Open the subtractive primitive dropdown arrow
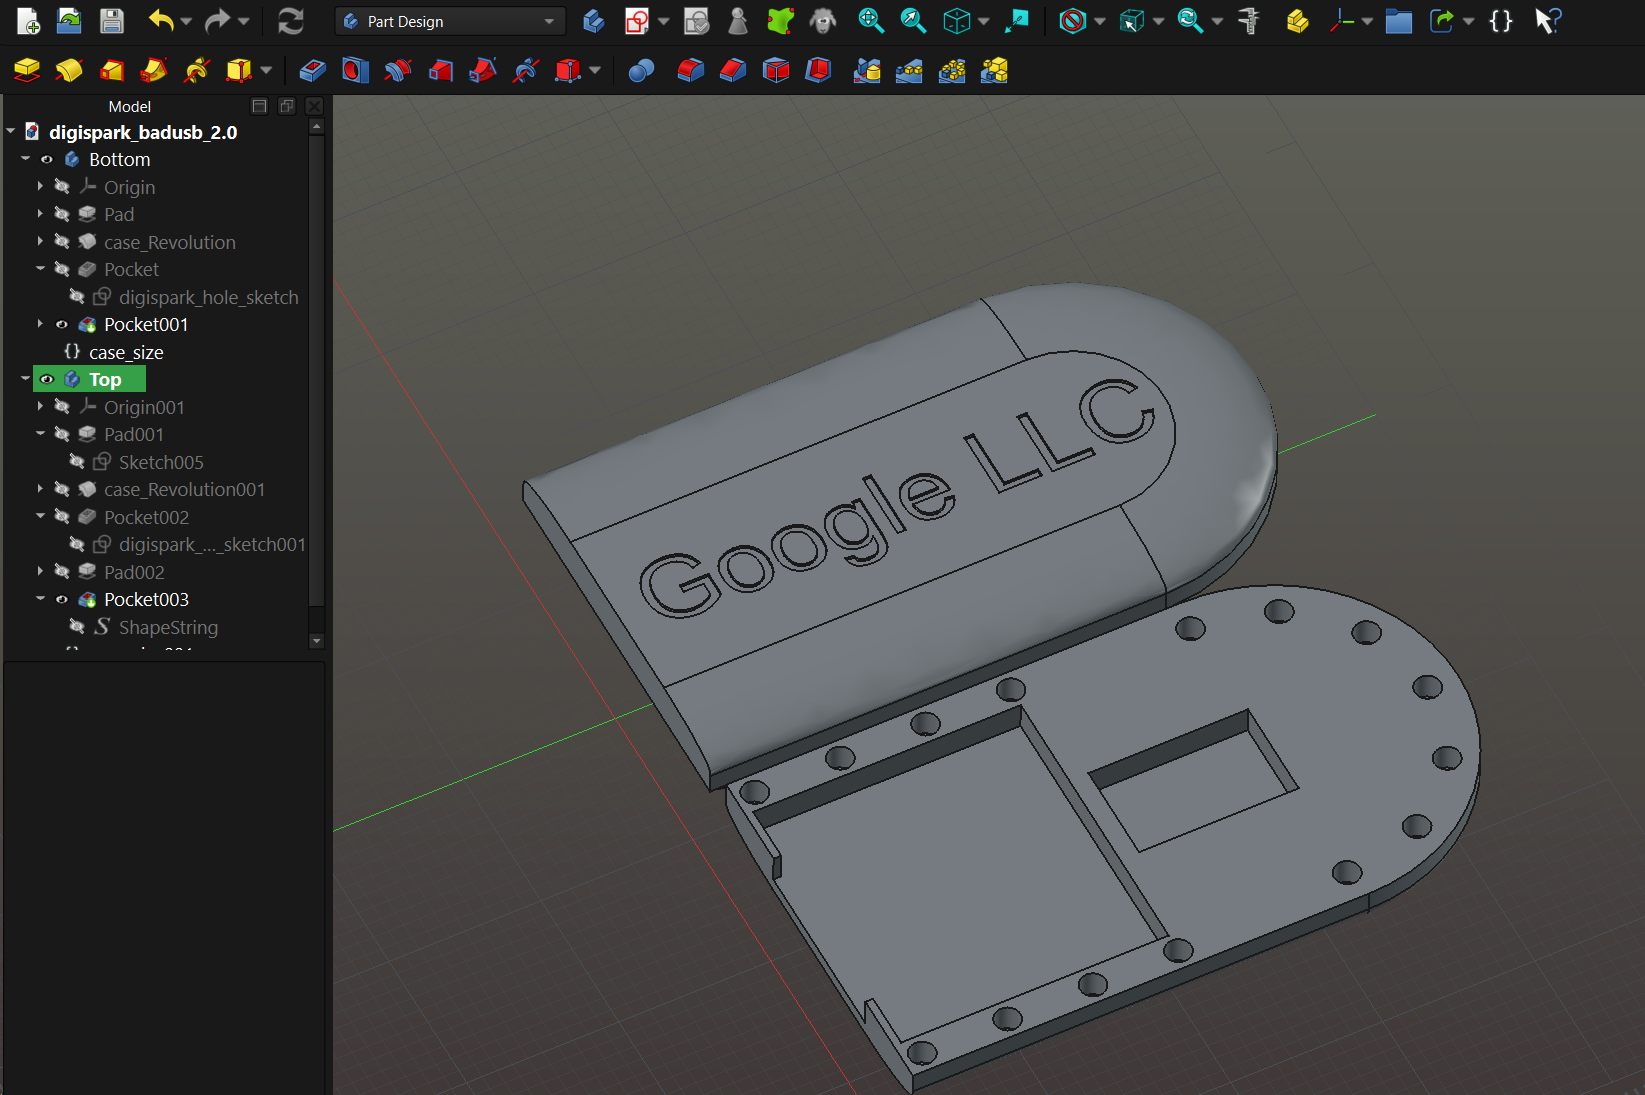The image size is (1645, 1095). pos(595,70)
